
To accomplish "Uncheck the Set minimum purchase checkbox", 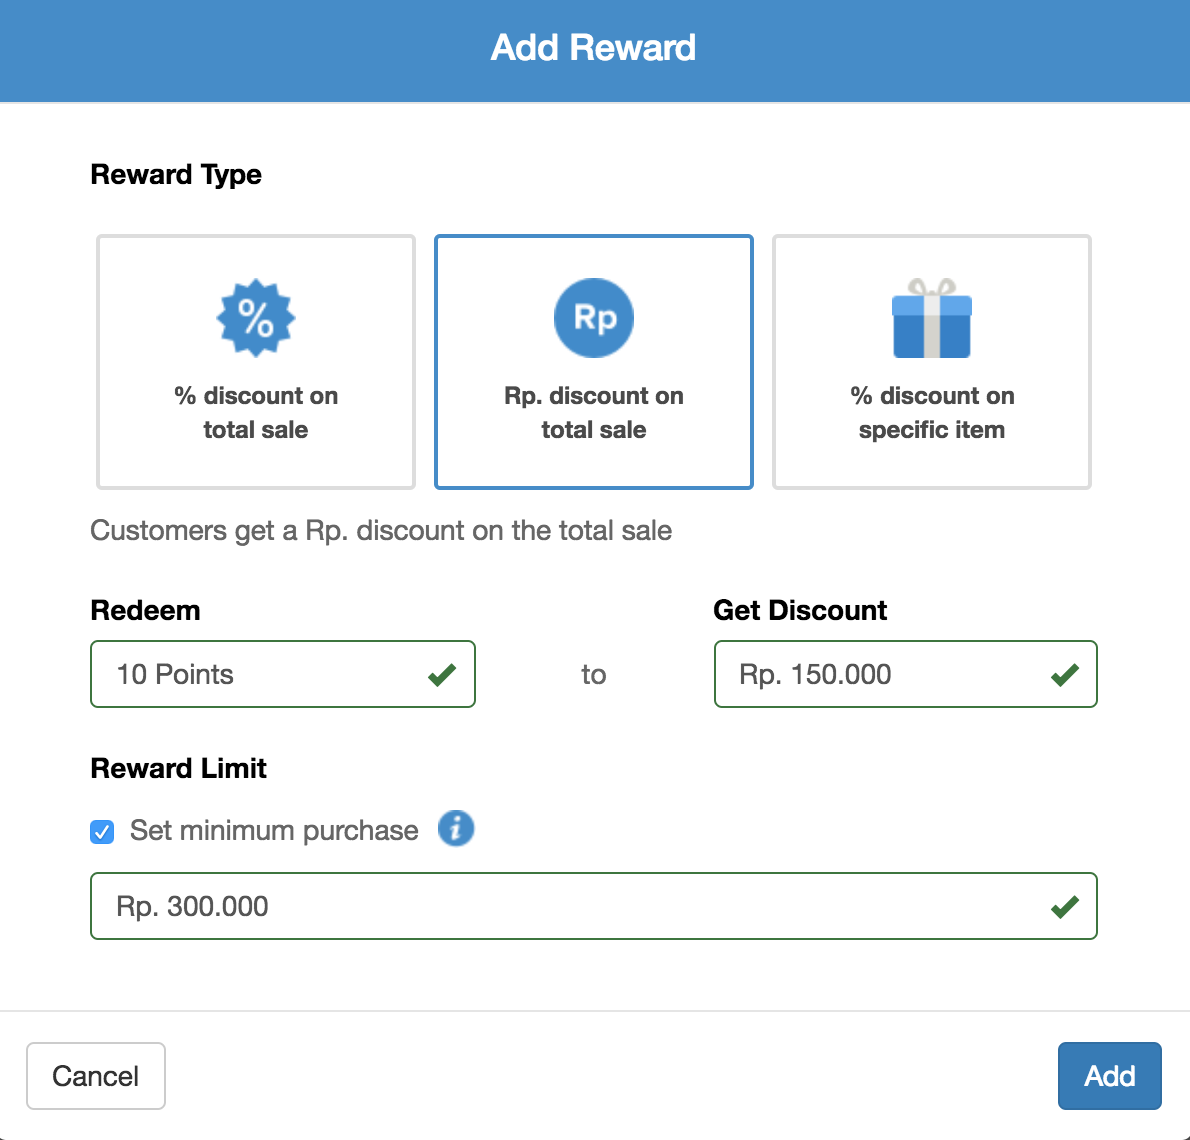I will (x=101, y=830).
